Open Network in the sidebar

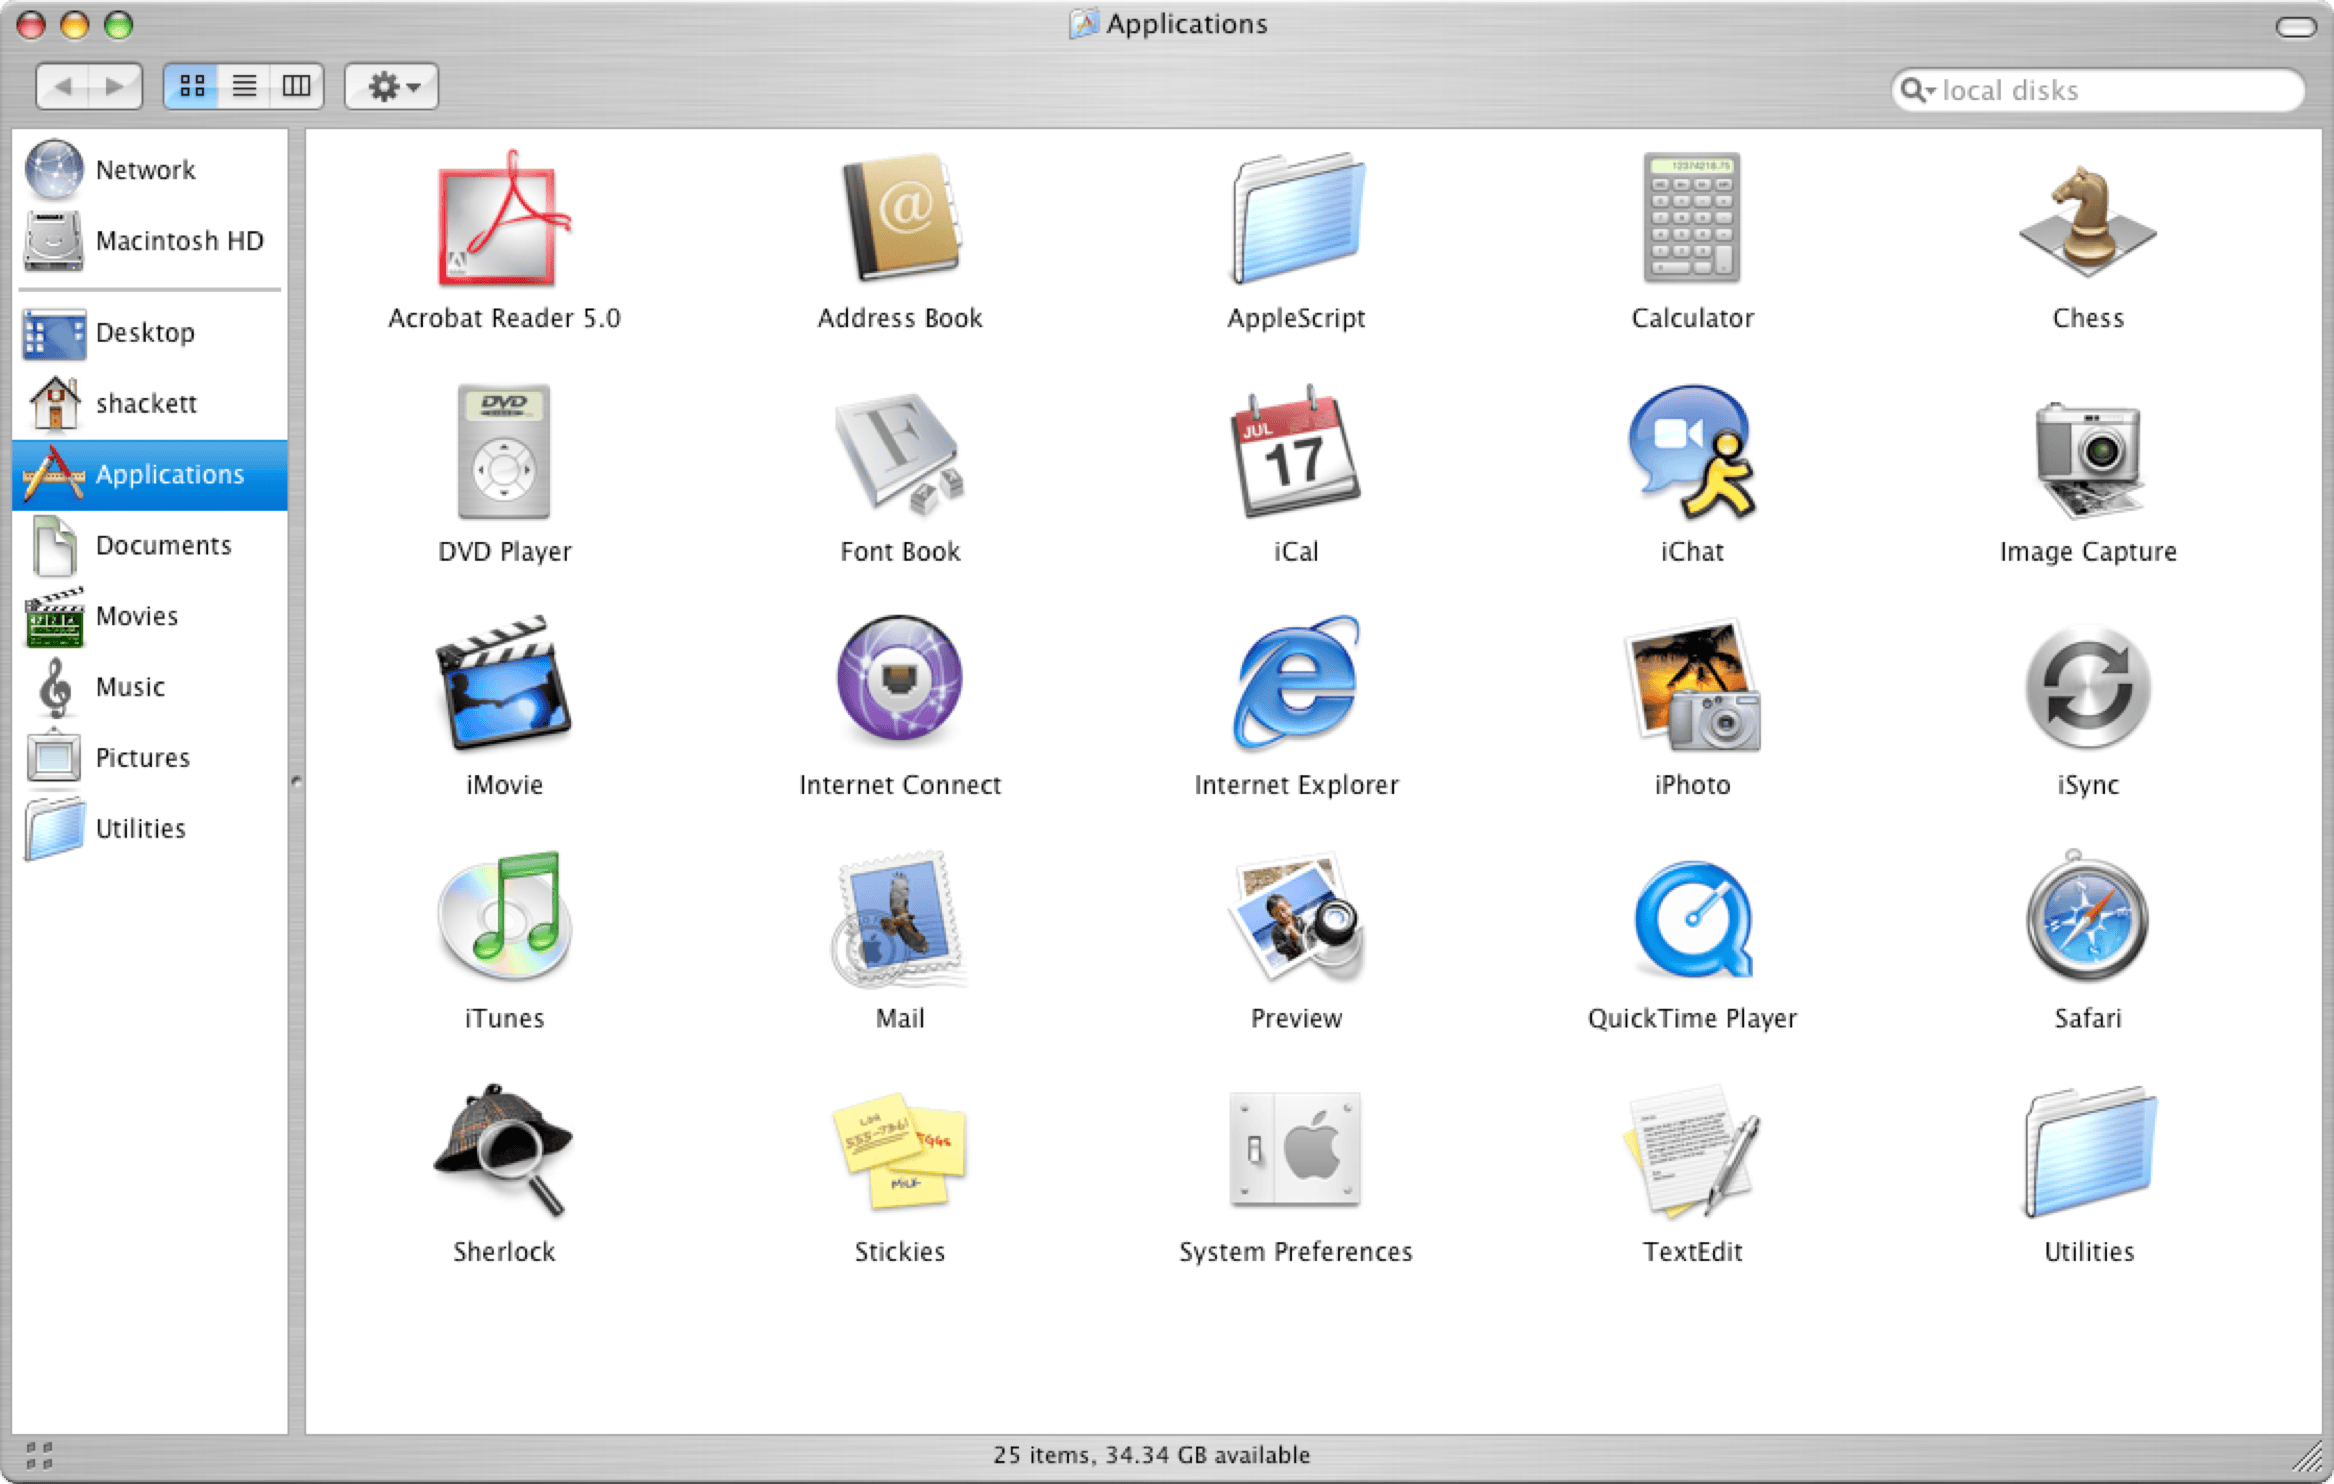point(150,169)
